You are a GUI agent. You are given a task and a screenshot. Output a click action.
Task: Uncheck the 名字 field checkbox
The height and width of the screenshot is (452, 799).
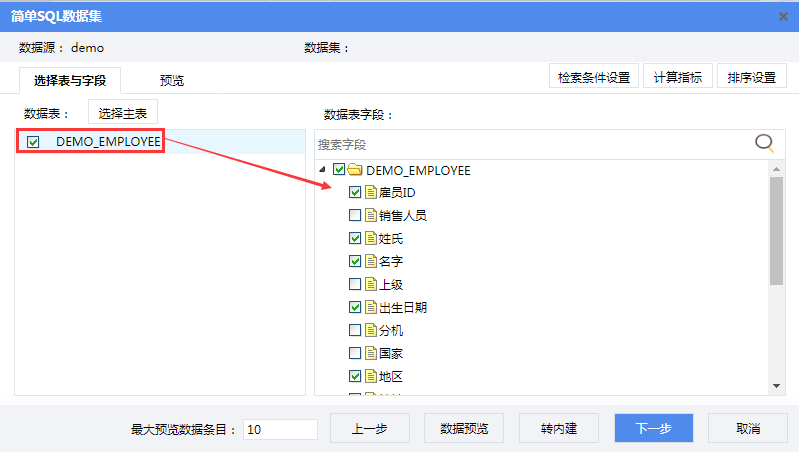pyautogui.click(x=354, y=262)
